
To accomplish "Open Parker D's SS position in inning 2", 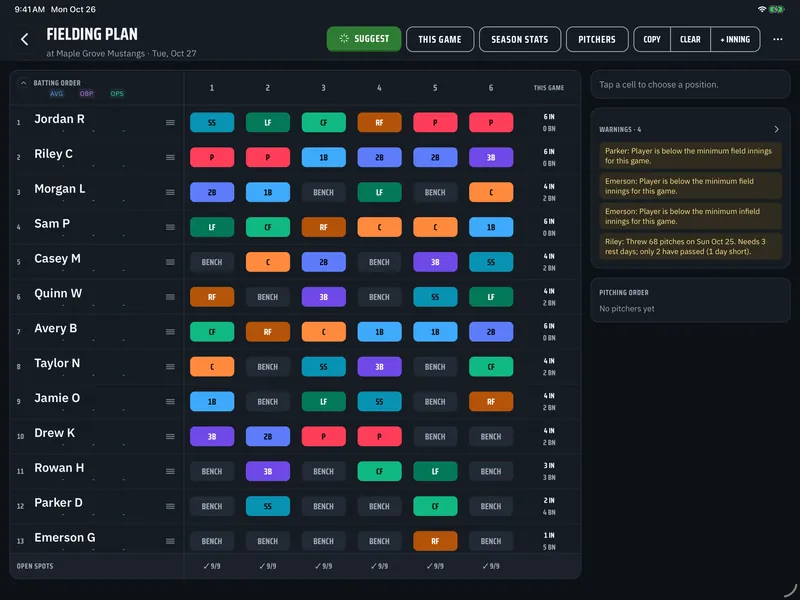I will coord(268,506).
